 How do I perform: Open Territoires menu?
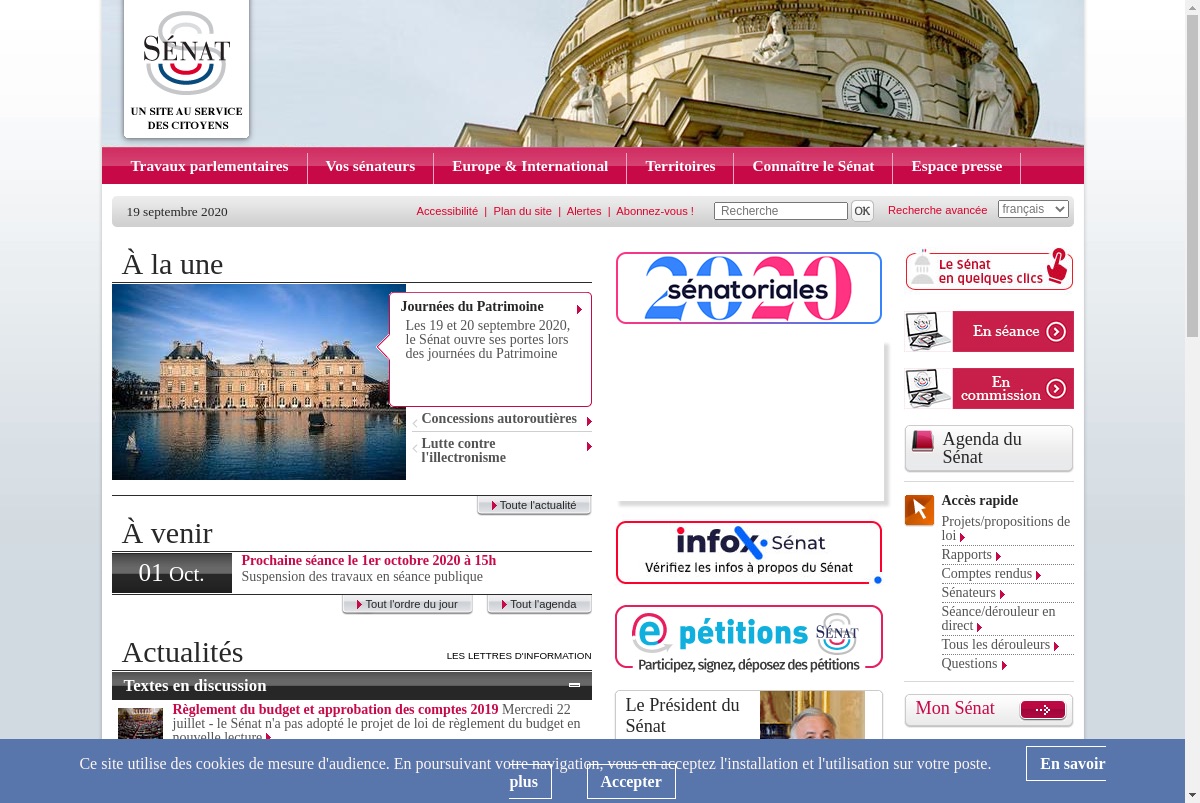(680, 166)
